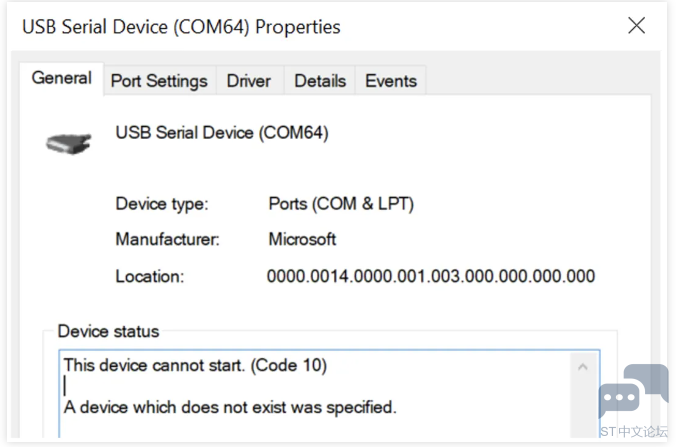Open the Events tab
Screen dimensions: 677x447
391,81
